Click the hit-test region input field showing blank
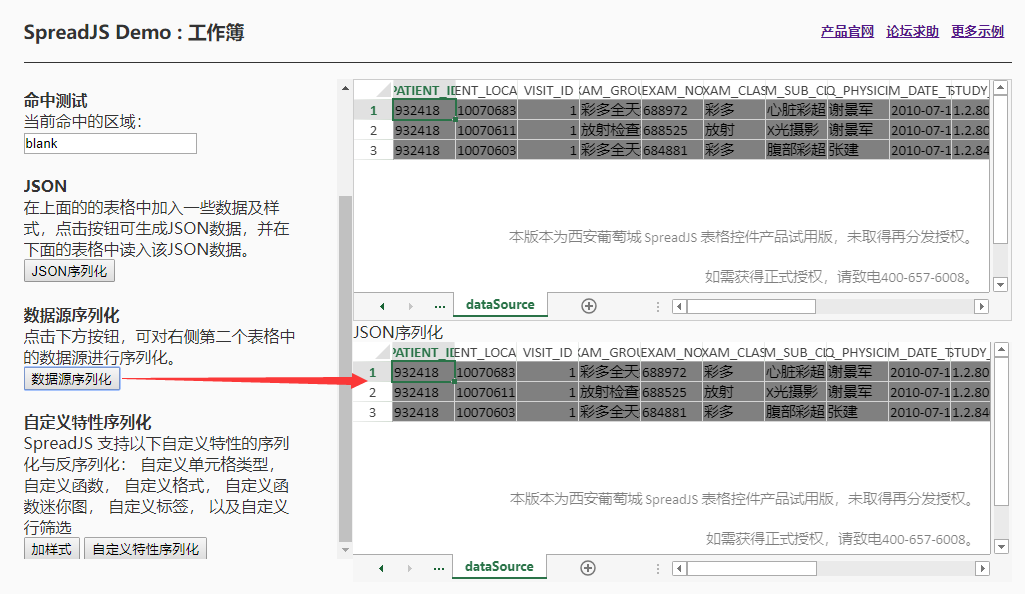 click(x=110, y=144)
